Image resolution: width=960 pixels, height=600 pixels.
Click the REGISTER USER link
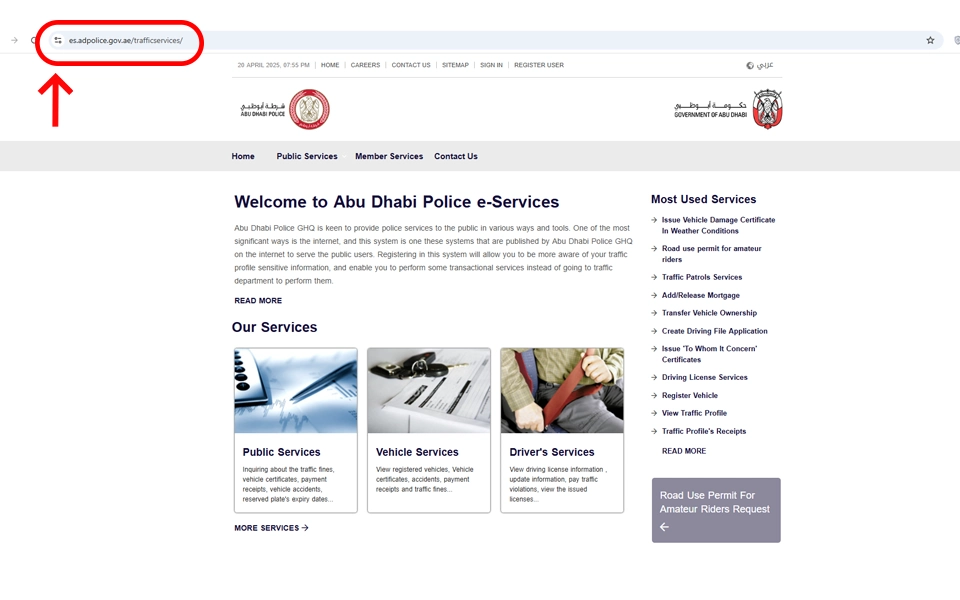(539, 65)
